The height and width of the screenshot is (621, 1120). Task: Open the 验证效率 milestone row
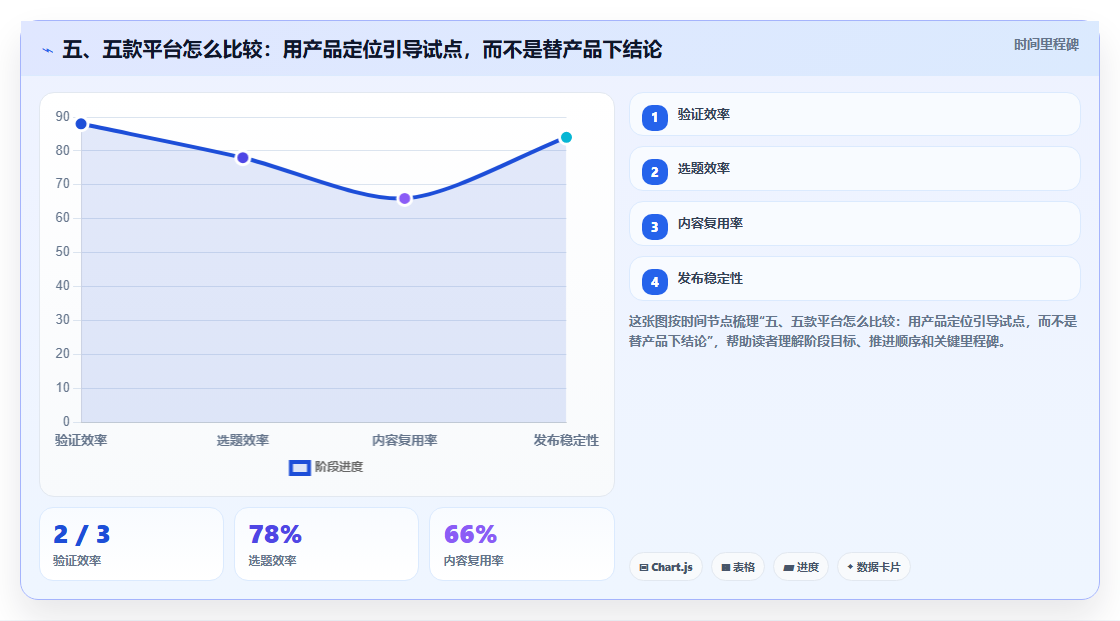click(x=854, y=114)
